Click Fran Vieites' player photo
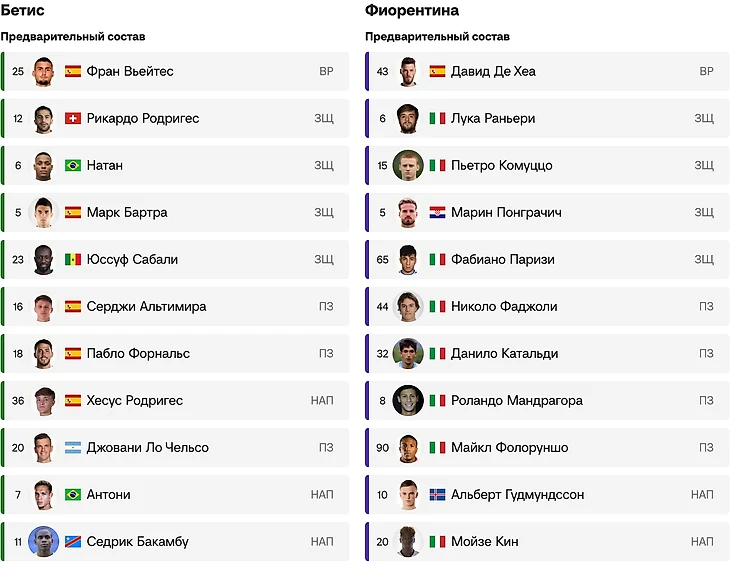This screenshot has width=730, height=562. pyautogui.click(x=43, y=72)
